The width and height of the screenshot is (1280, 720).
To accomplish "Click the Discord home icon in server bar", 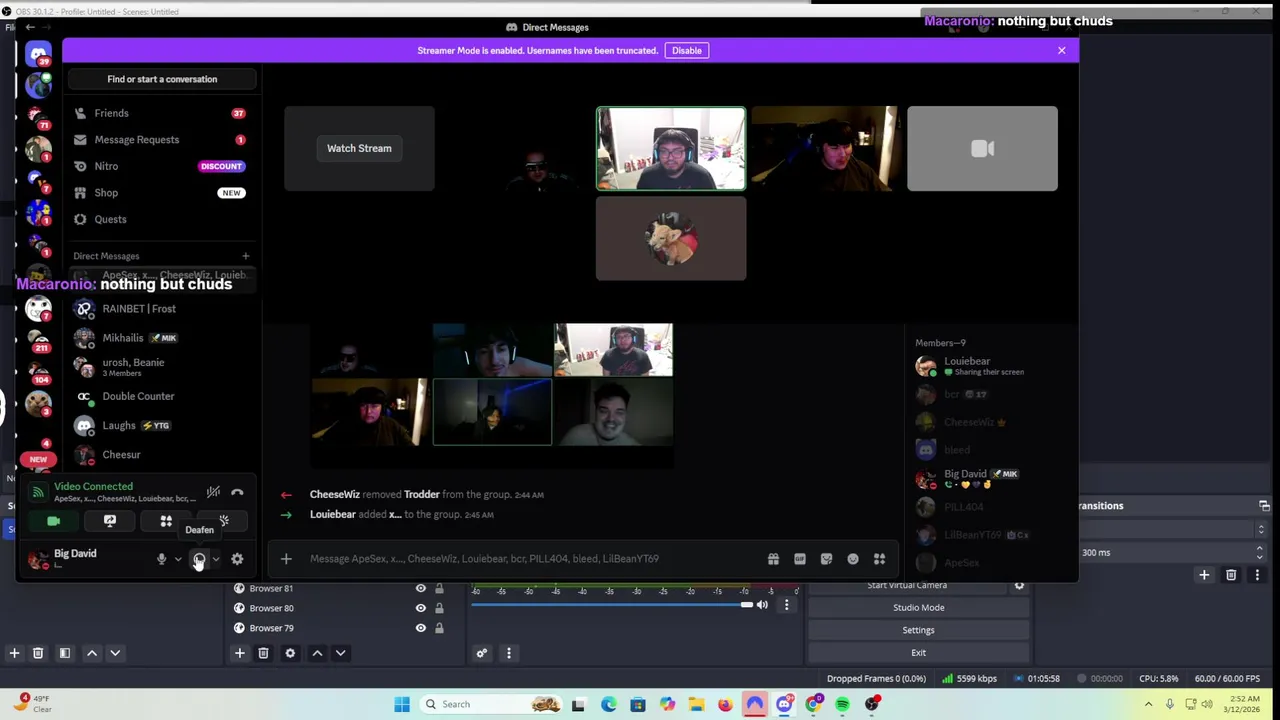I will (38, 55).
